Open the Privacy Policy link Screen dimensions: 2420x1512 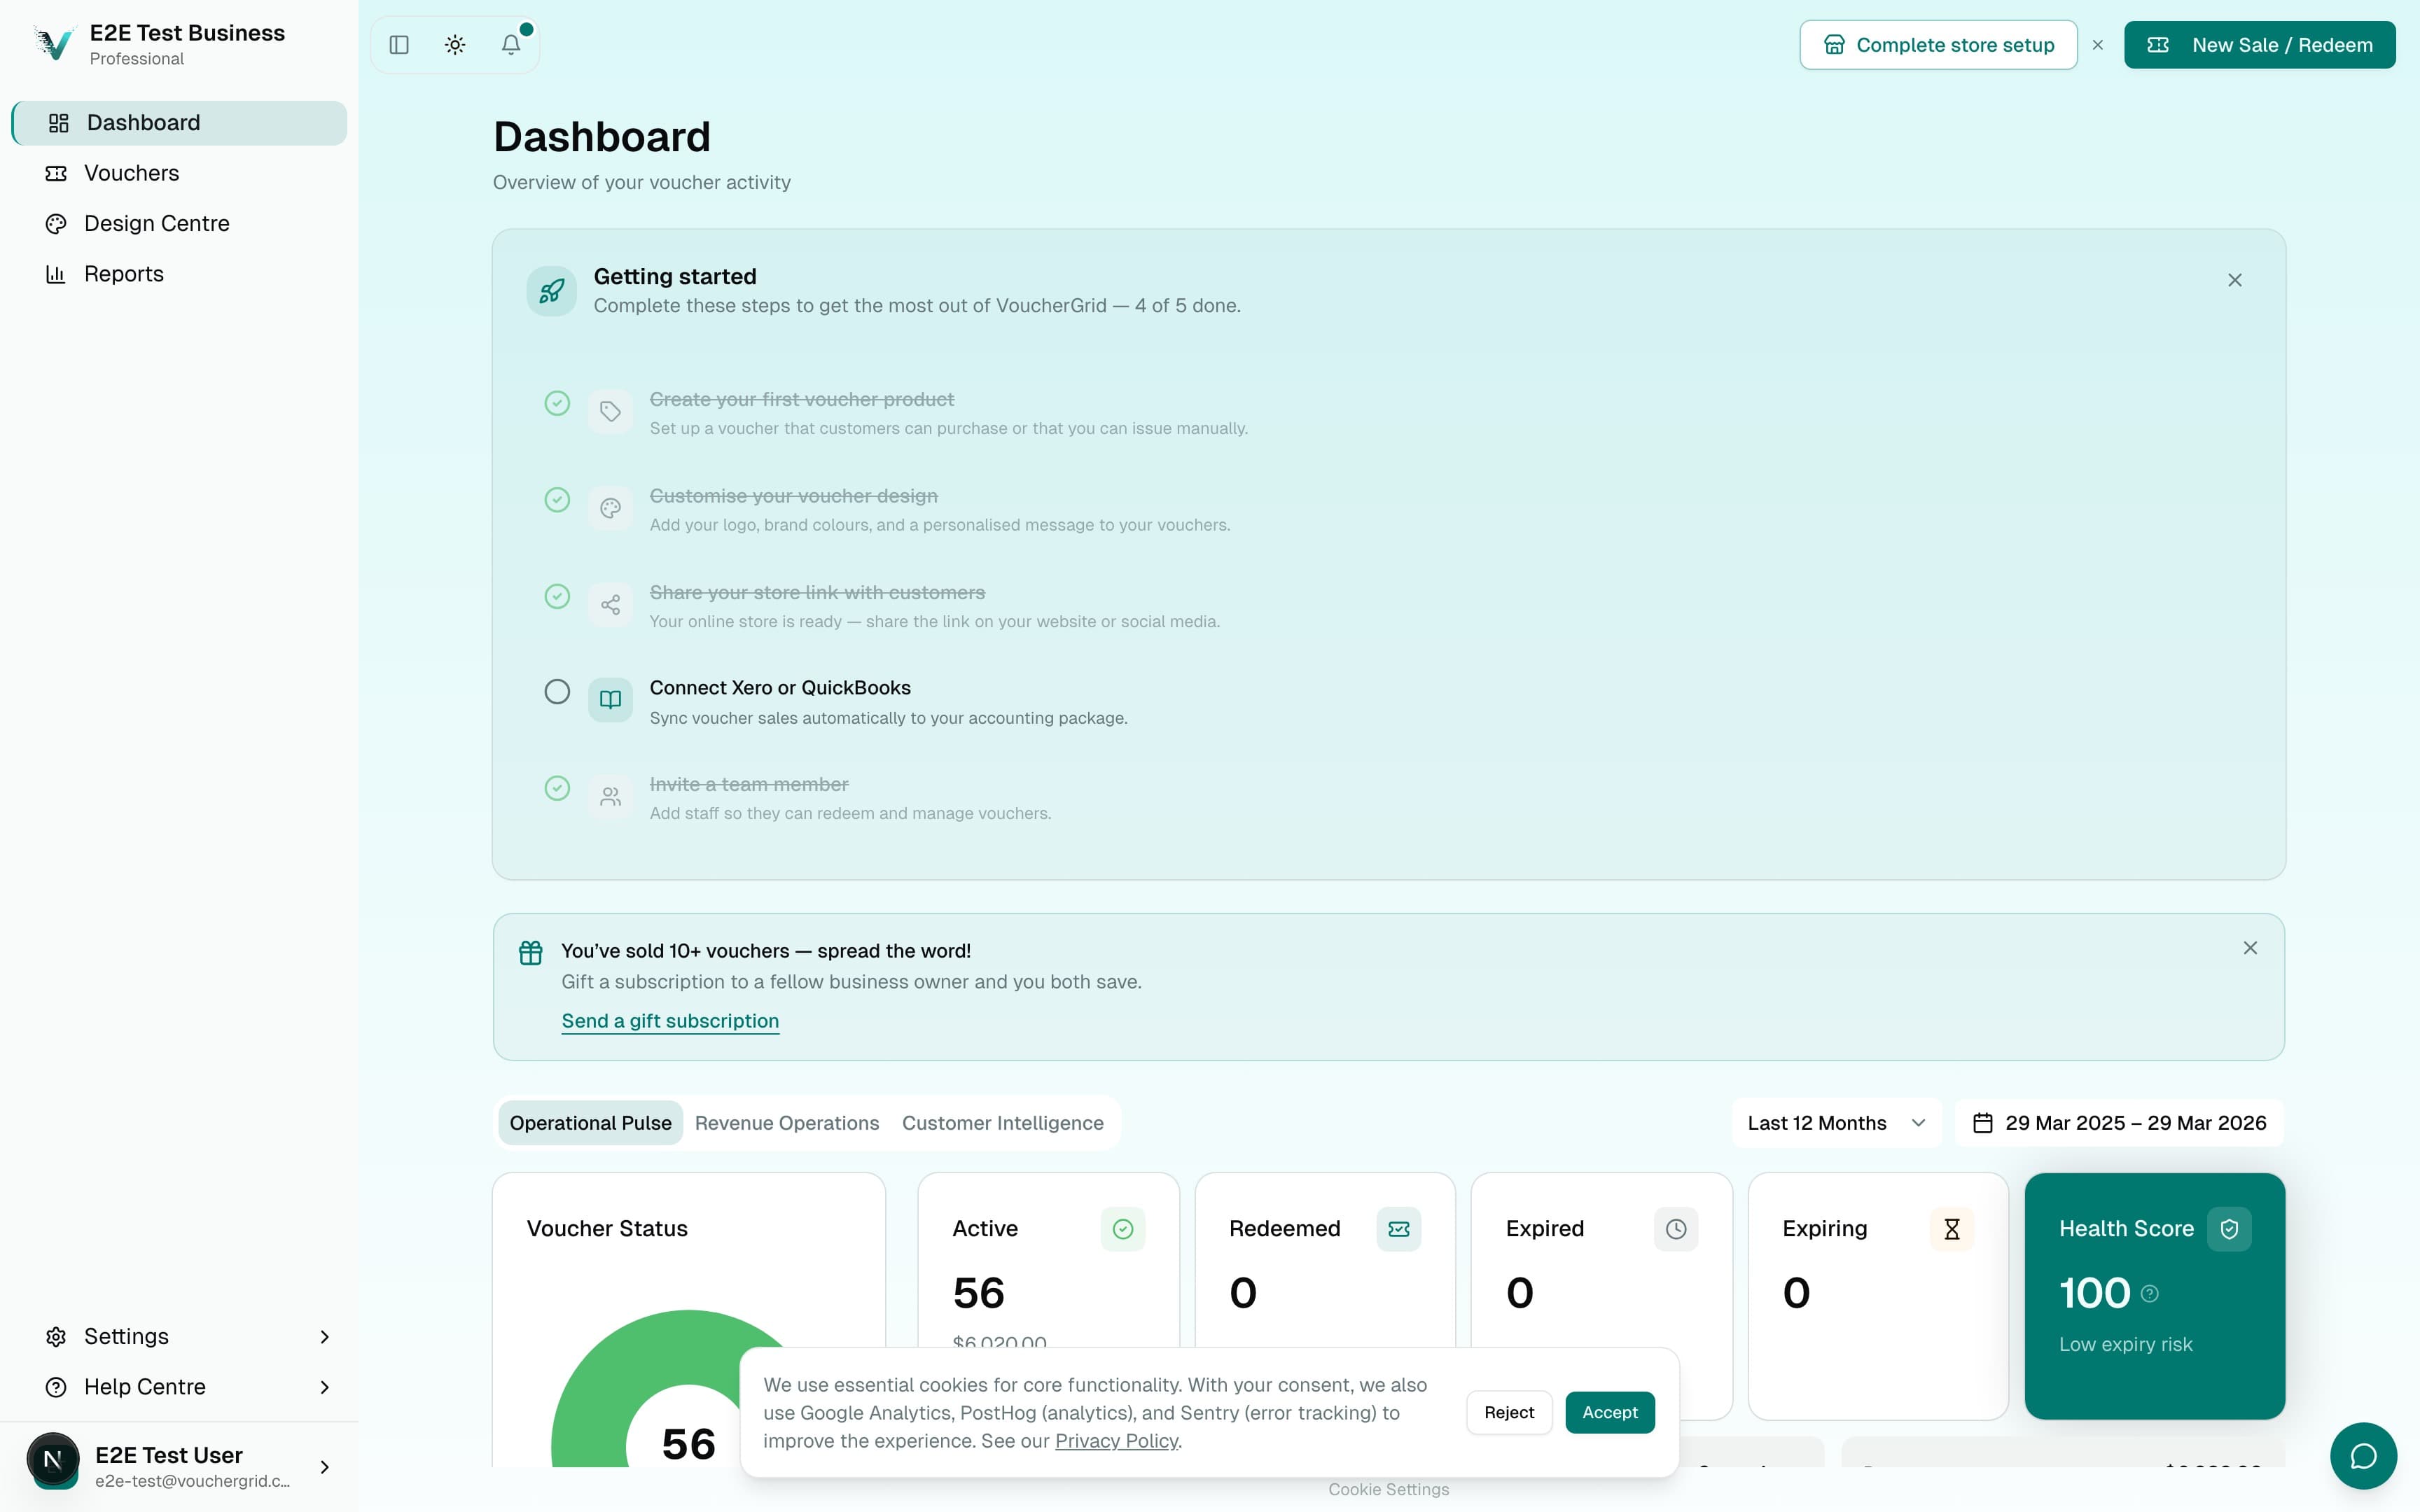pyautogui.click(x=1116, y=1441)
